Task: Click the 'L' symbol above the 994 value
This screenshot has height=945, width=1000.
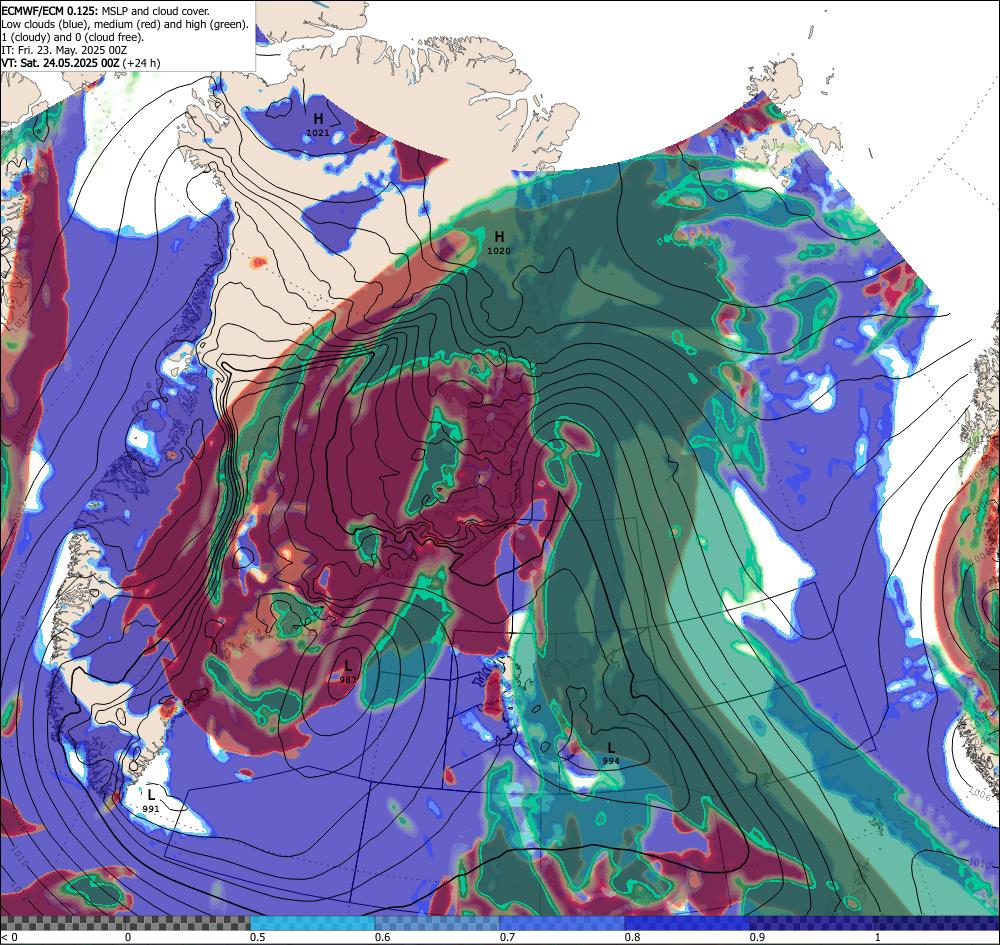Action: (x=611, y=748)
